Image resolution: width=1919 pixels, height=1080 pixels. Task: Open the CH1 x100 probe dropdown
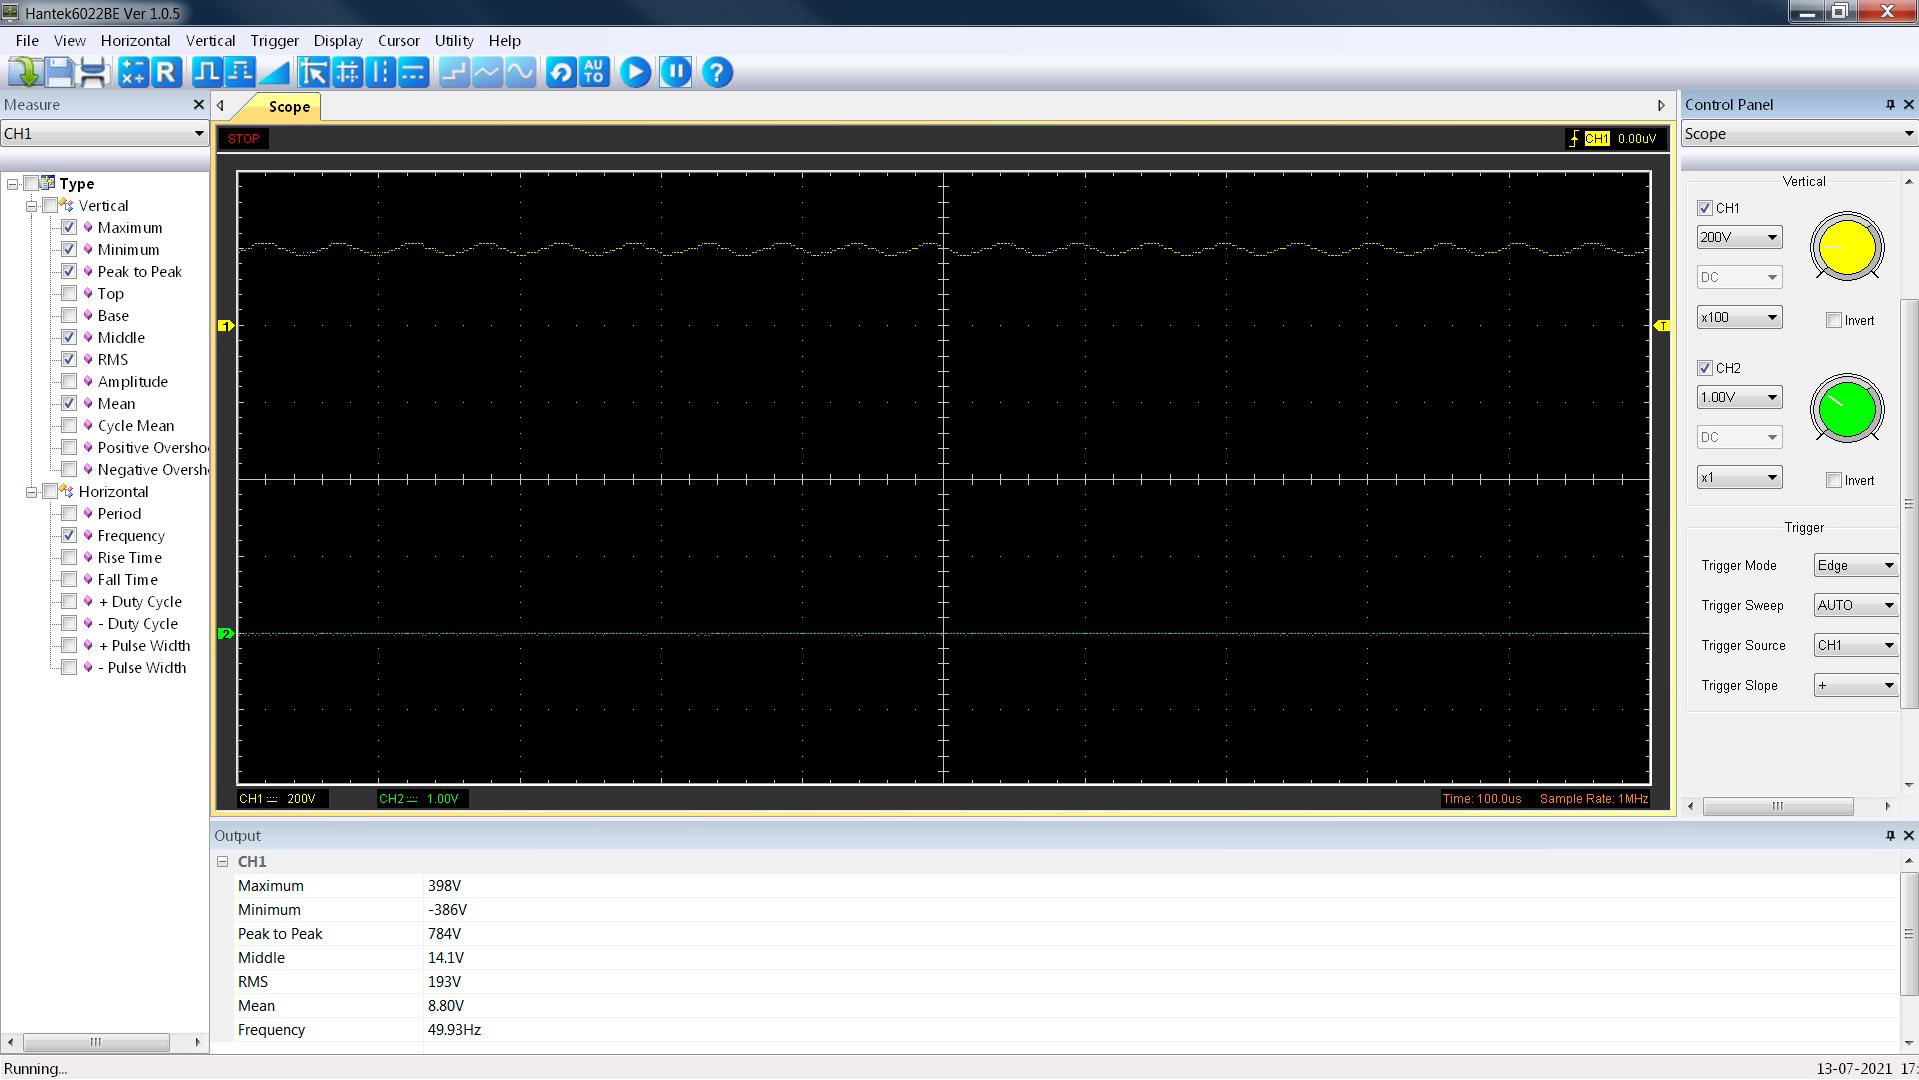point(1739,318)
